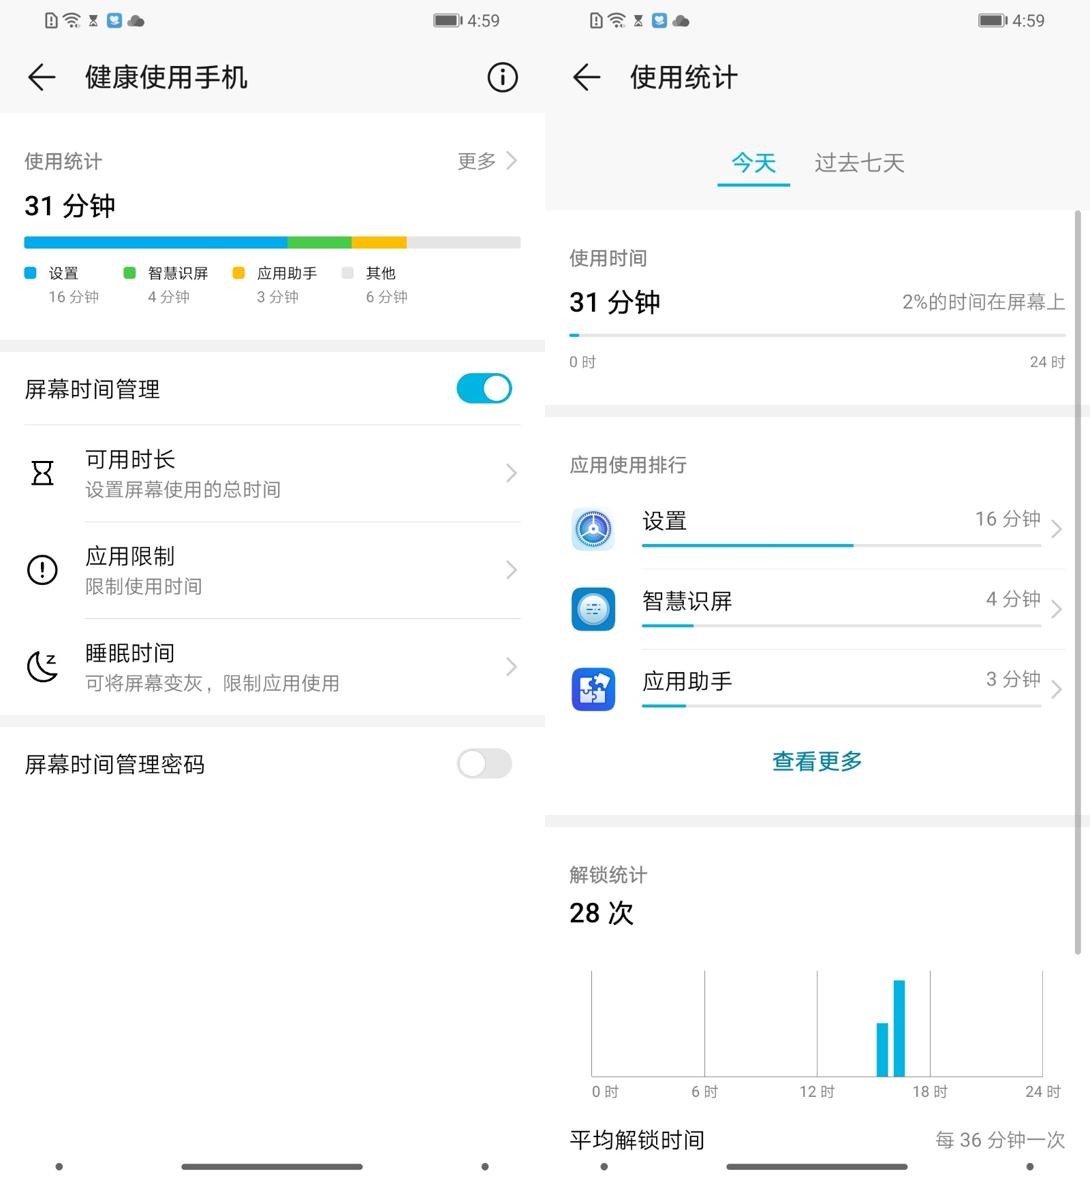Tap the hourglass icon beside 可用时长

click(x=41, y=473)
